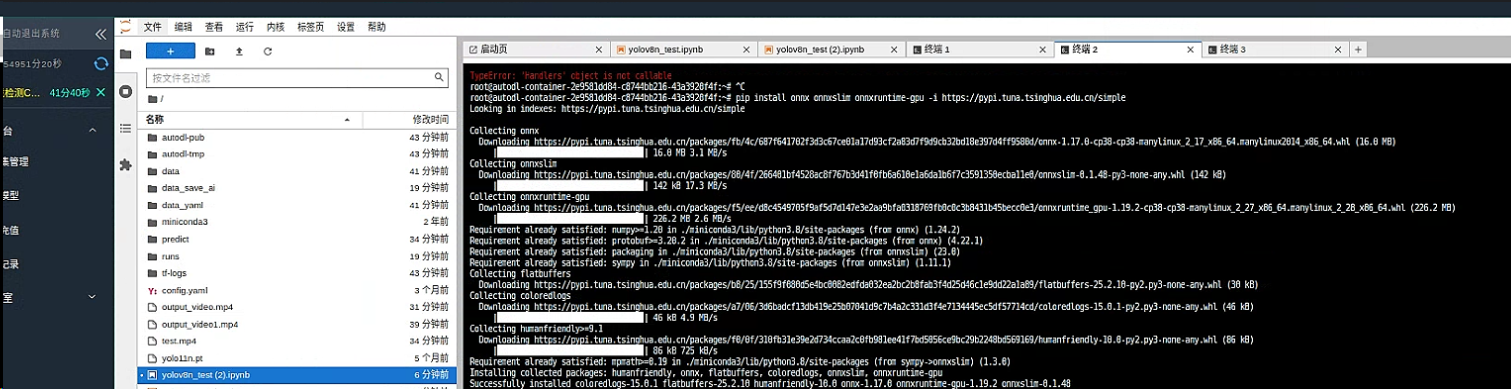The image size is (1511, 389).
Task: Click the file name filter input field
Action: 297,77
